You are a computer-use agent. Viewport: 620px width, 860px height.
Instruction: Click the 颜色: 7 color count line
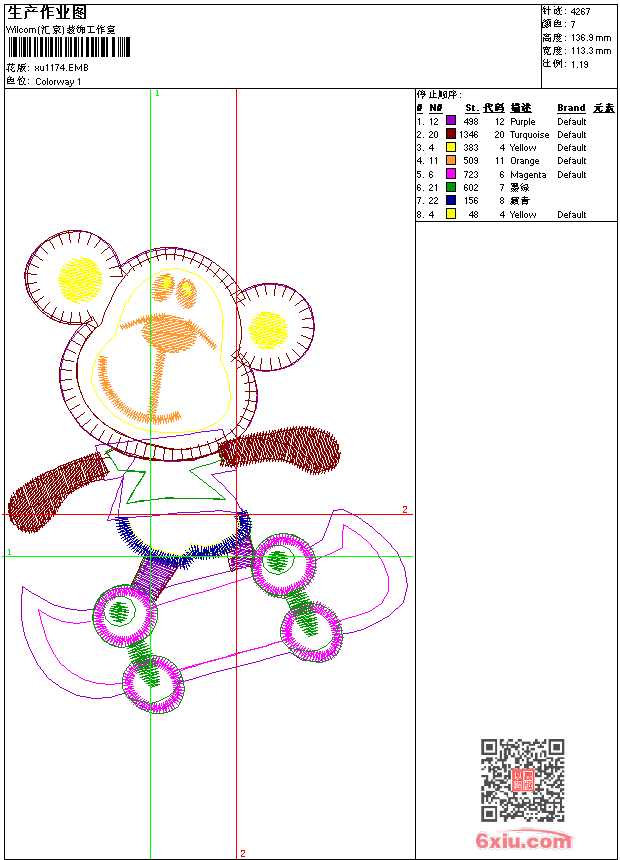coord(559,24)
